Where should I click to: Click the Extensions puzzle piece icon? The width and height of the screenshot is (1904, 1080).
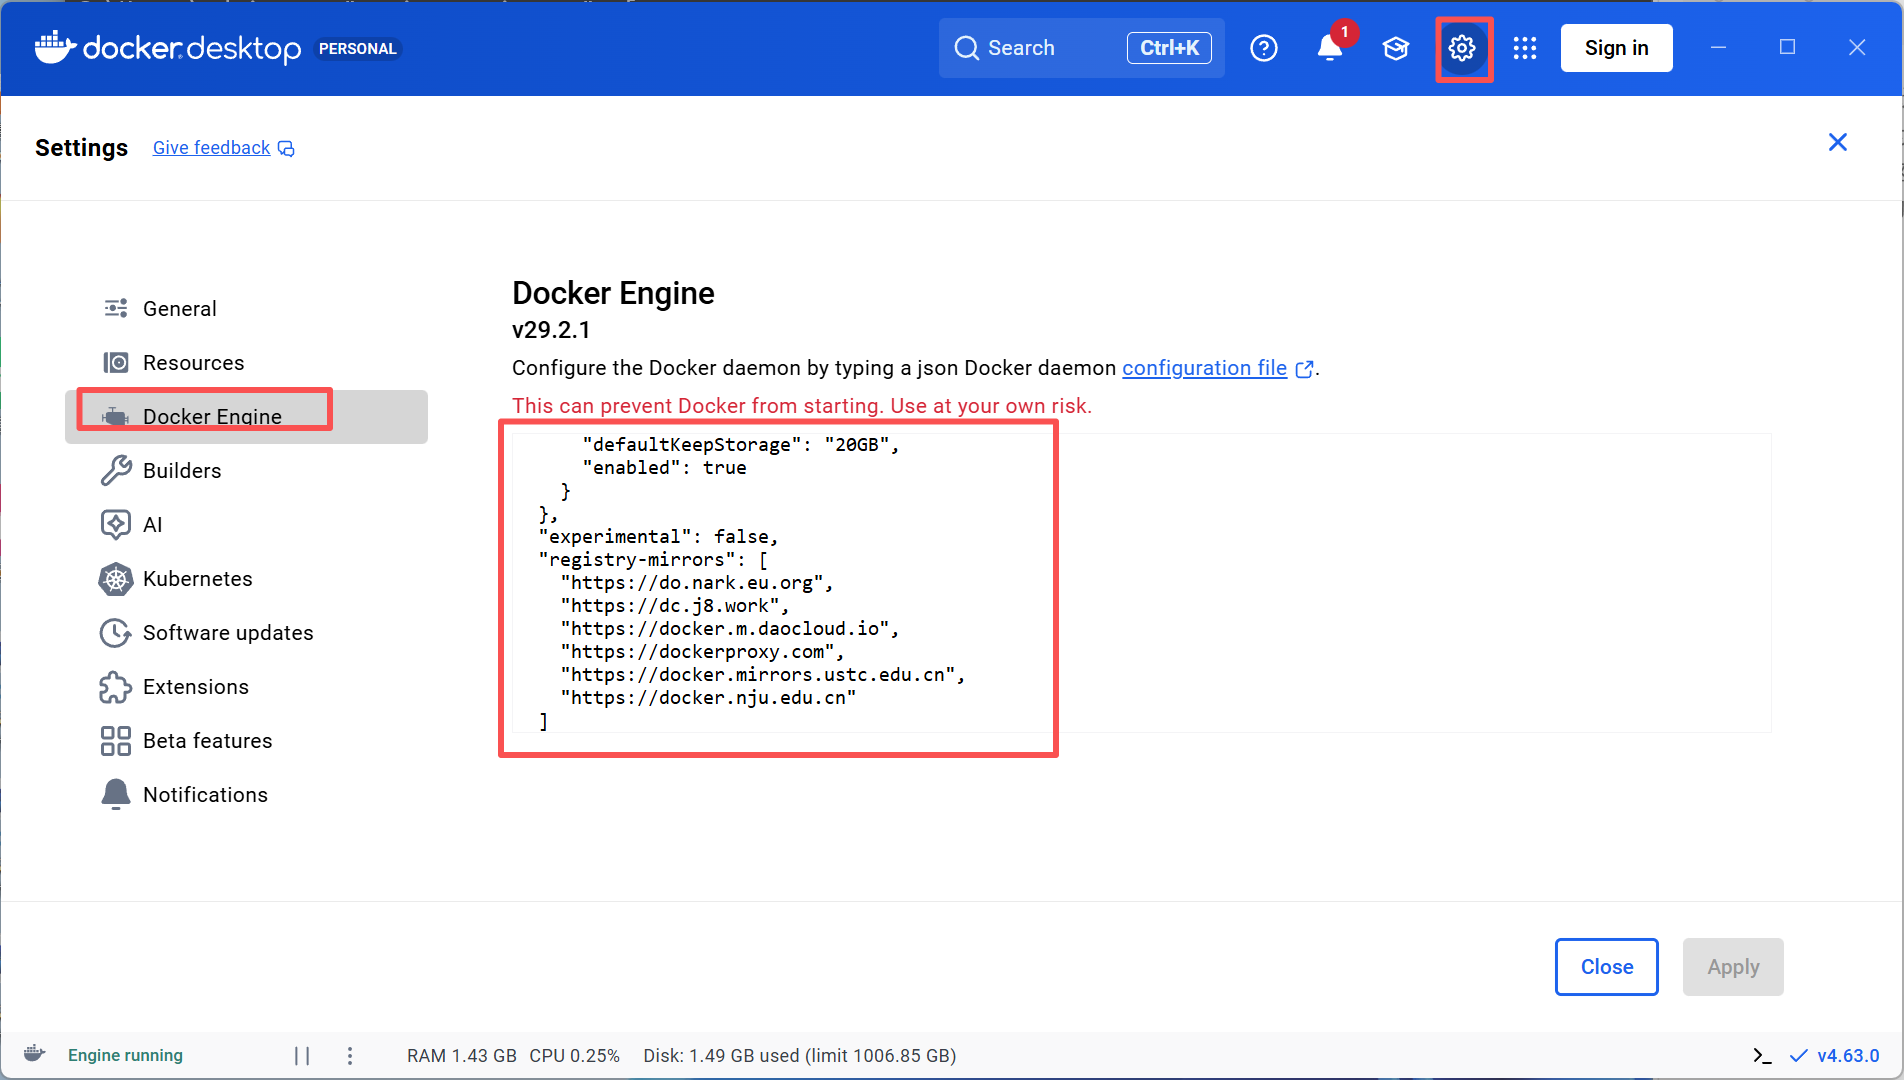tap(116, 686)
